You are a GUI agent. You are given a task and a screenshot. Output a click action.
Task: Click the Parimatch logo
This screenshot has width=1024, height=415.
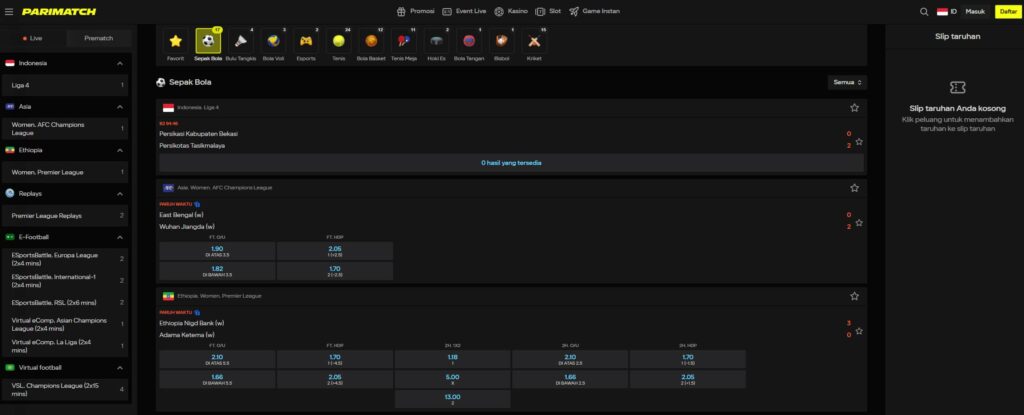[59, 12]
